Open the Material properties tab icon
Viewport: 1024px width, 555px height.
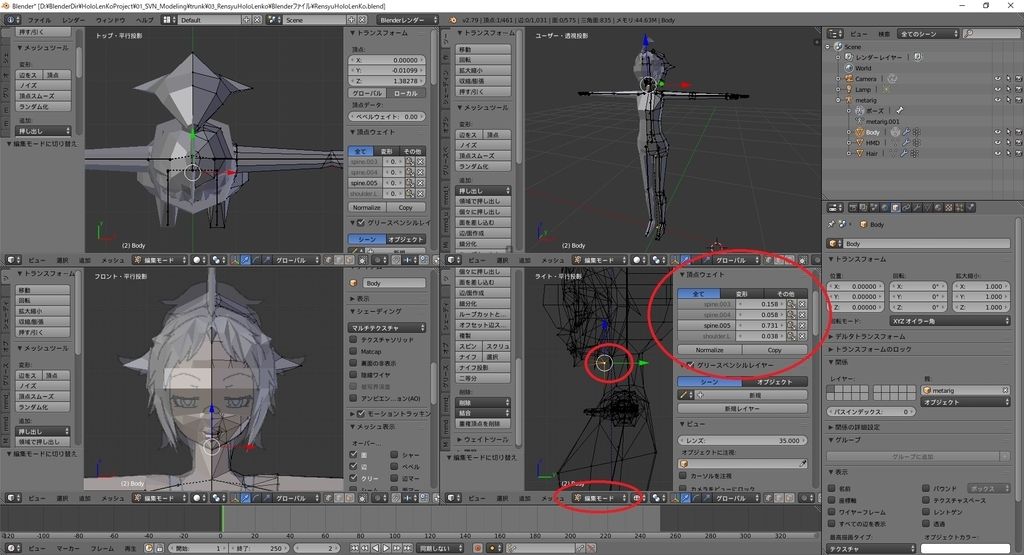938,208
